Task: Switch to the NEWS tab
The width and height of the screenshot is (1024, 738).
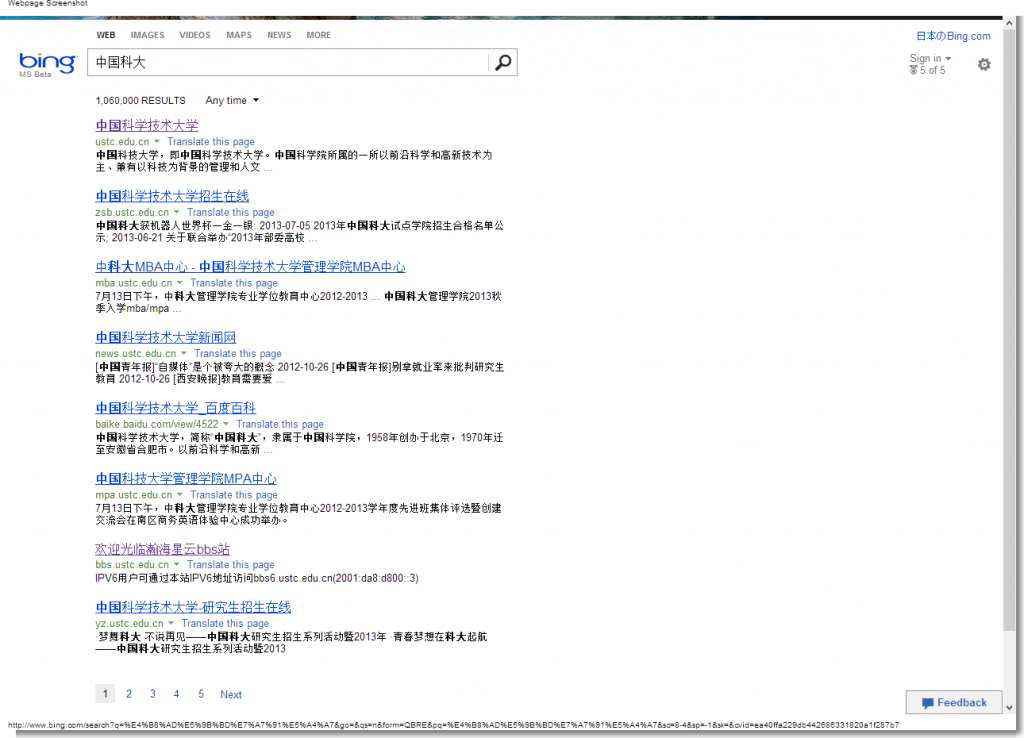Action: pyautogui.click(x=279, y=35)
